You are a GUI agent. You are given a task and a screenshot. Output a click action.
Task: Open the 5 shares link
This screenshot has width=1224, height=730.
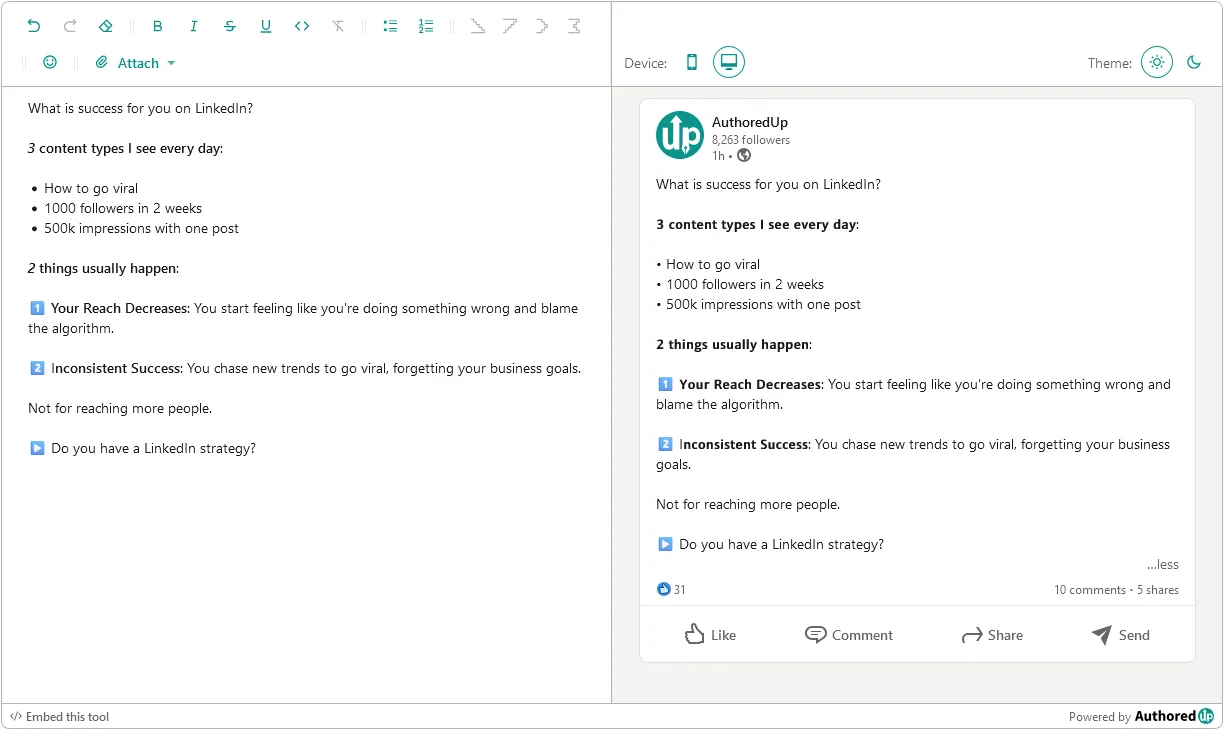coord(1158,590)
